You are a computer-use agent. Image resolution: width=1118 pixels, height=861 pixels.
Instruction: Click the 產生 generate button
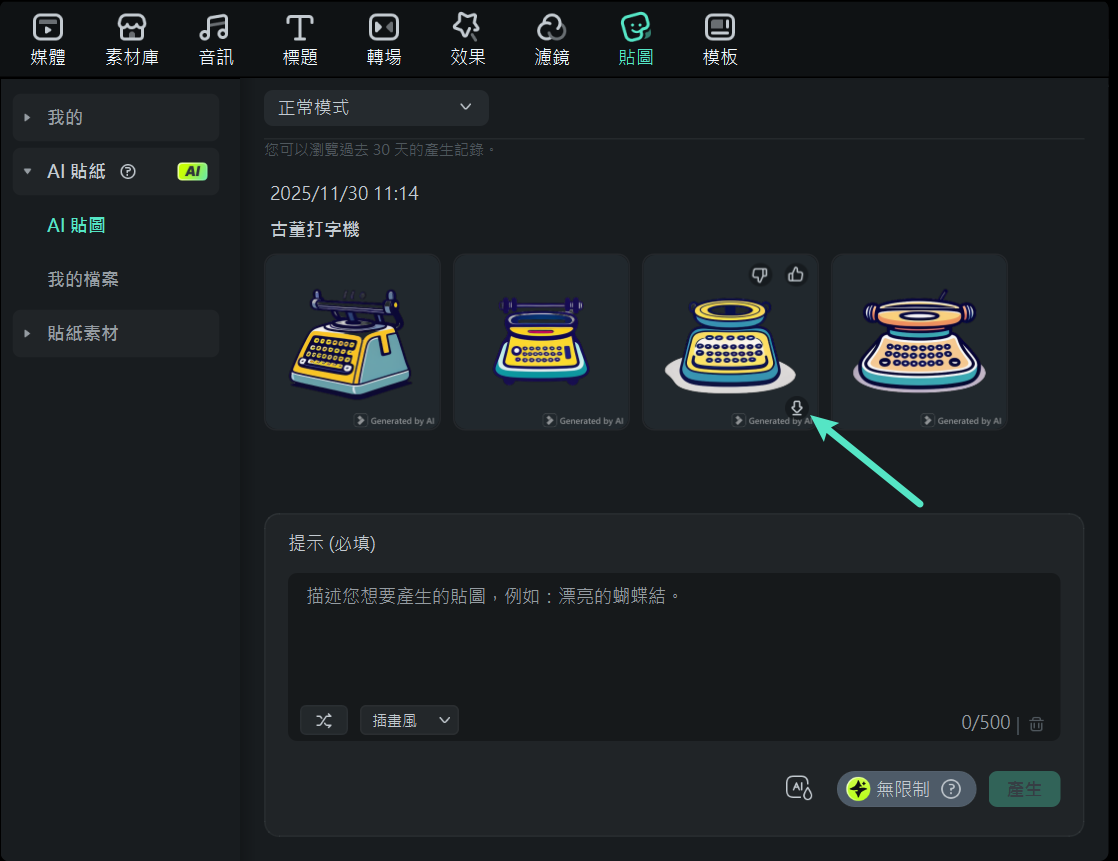click(1024, 789)
